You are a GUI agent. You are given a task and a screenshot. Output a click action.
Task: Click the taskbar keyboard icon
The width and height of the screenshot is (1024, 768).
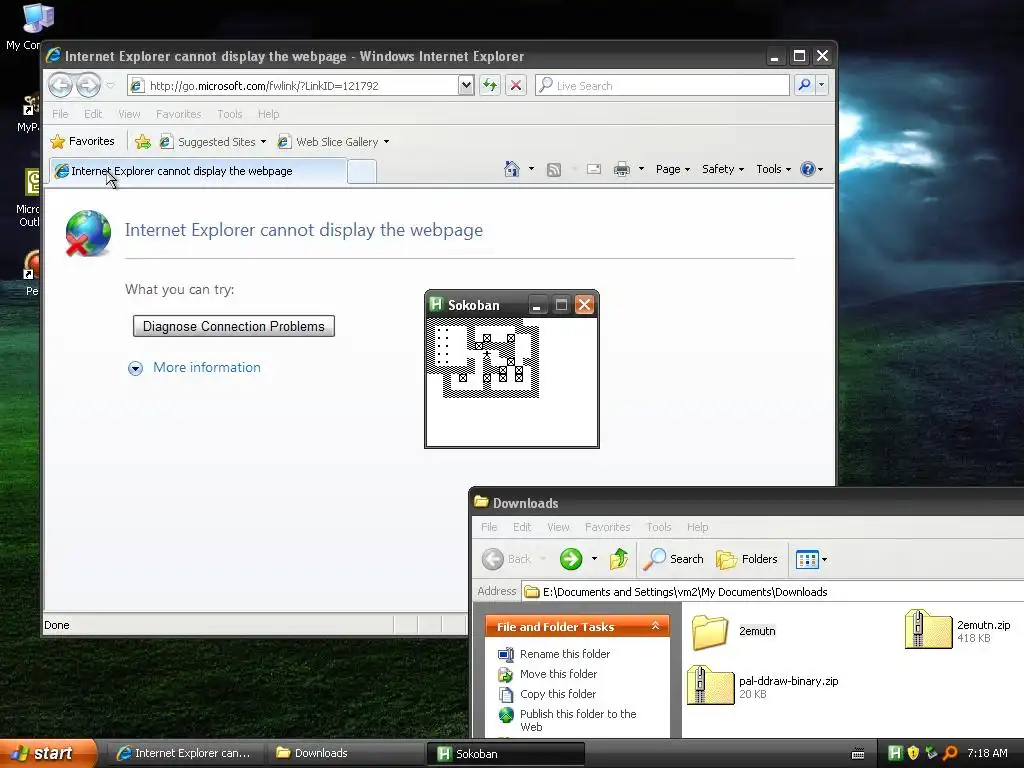(858, 754)
